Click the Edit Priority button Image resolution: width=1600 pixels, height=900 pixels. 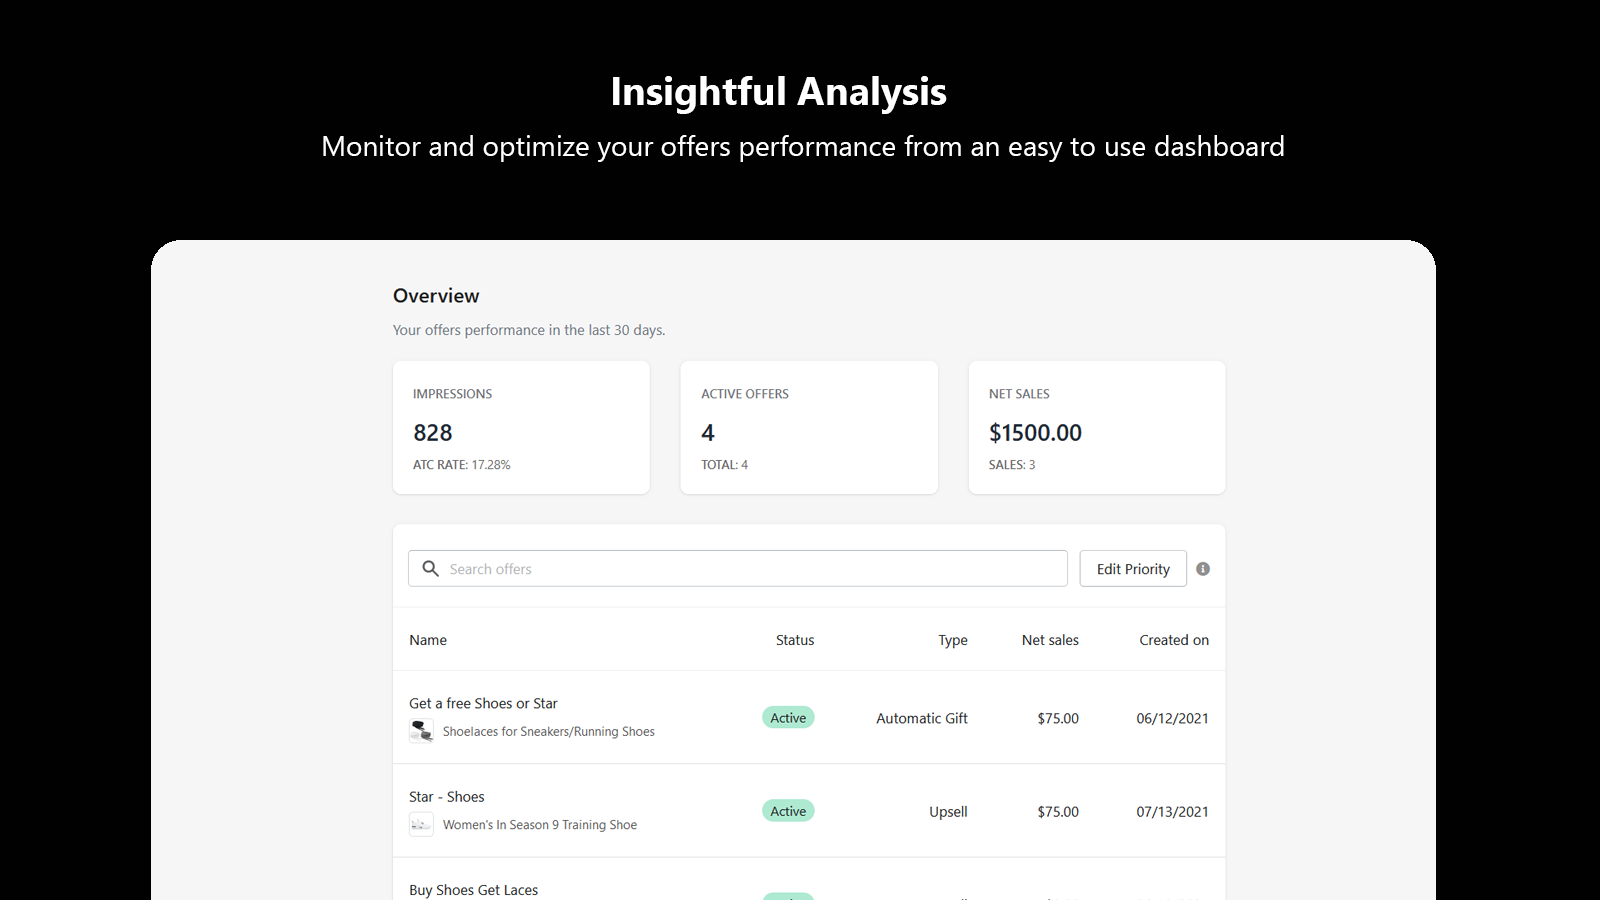1133,568
